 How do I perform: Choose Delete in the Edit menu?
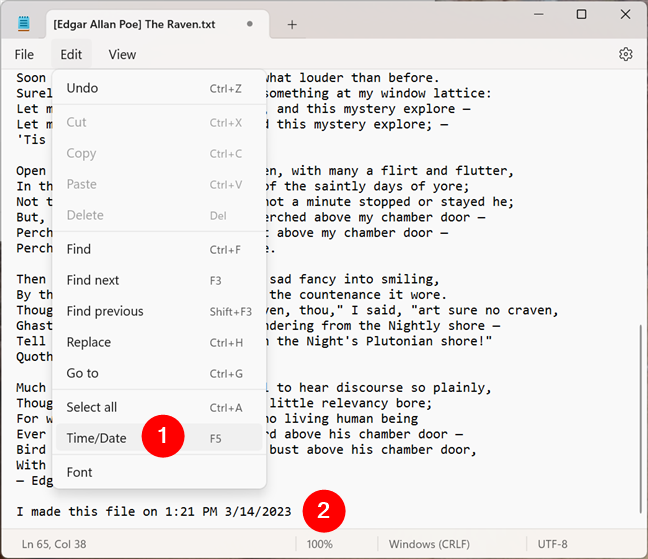click(x=159, y=215)
